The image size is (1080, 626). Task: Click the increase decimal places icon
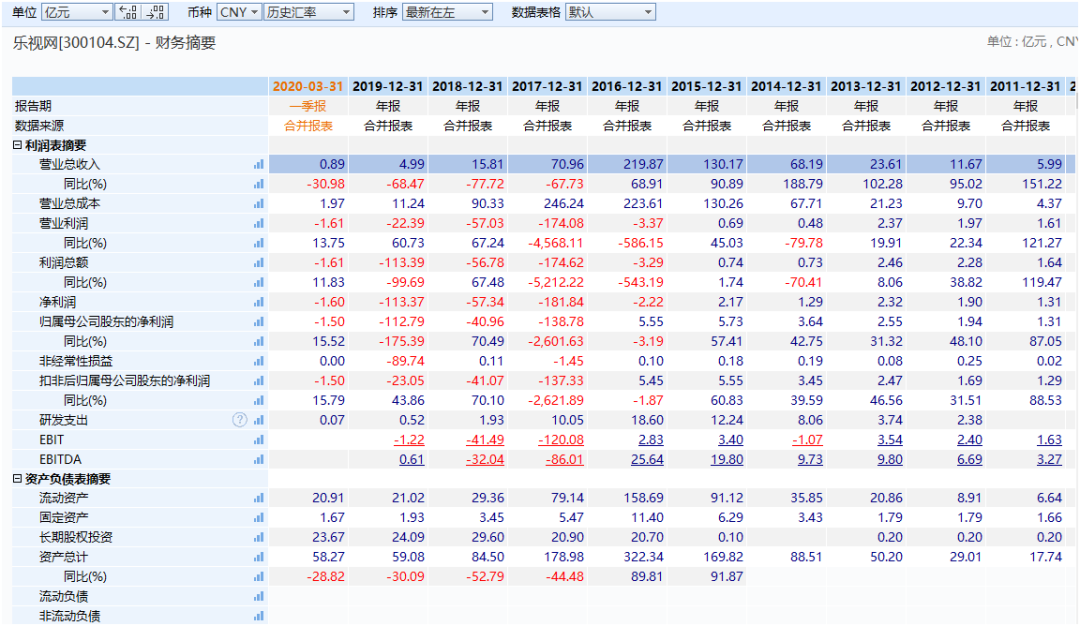128,12
